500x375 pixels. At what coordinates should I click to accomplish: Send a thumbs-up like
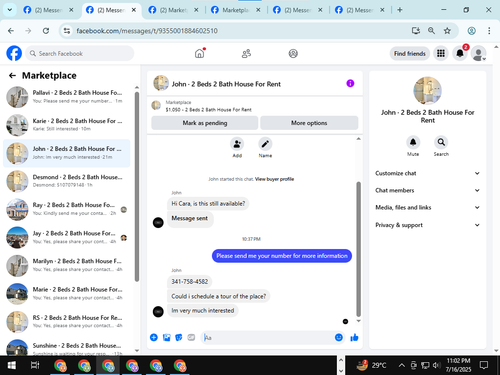[354, 337]
